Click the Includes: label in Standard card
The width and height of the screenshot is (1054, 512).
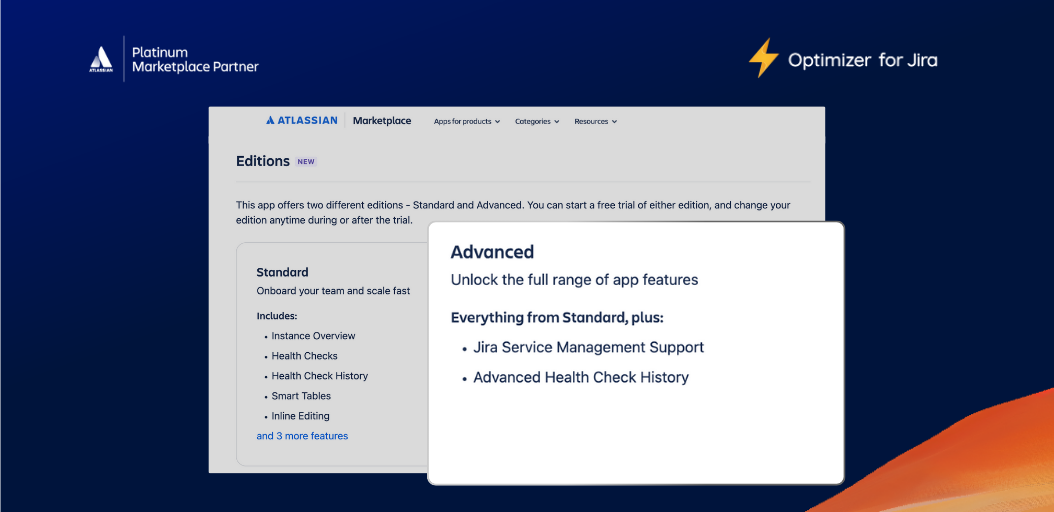point(277,316)
